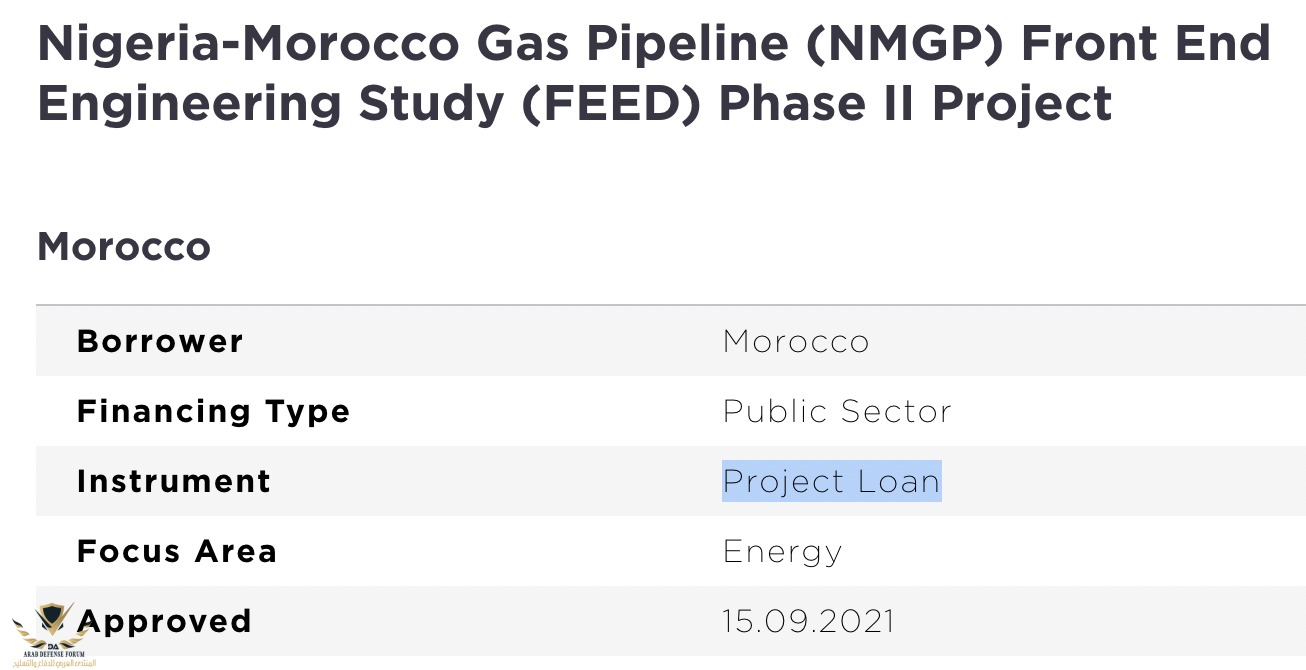Click the words Phase II Project in the title
Image resolution: width=1306 pixels, height=670 pixels.
(x=915, y=104)
